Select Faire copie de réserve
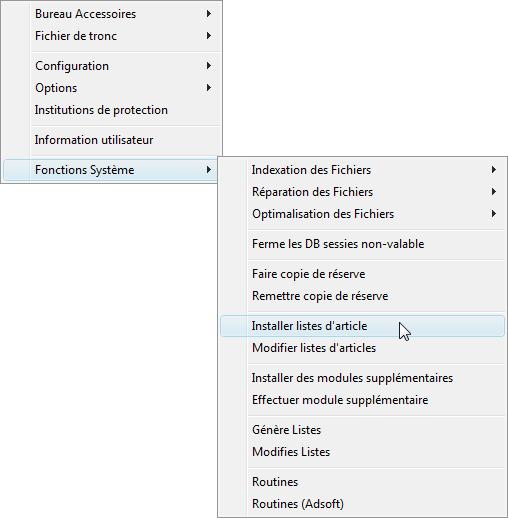 coord(362,274)
